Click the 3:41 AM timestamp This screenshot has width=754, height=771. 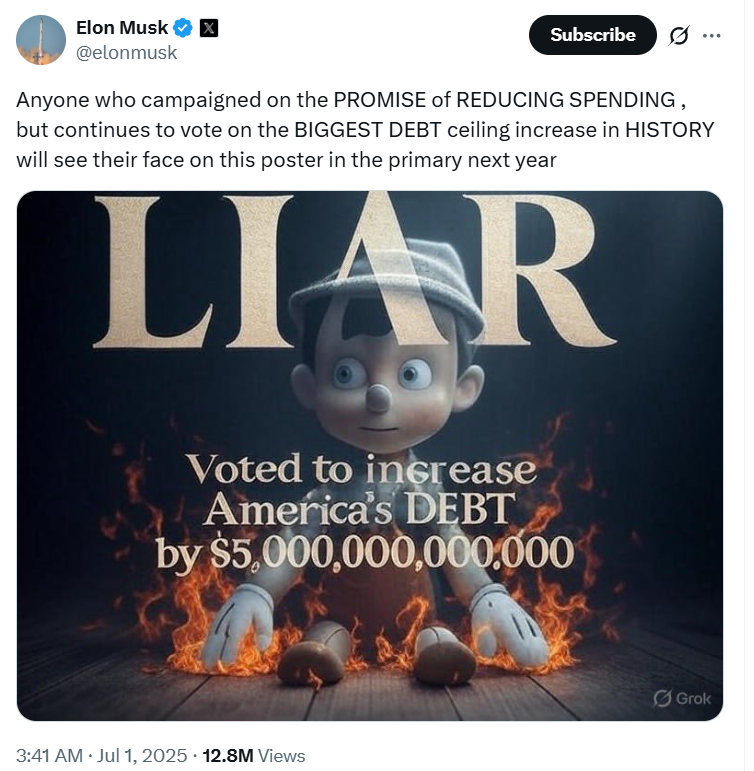(49, 756)
